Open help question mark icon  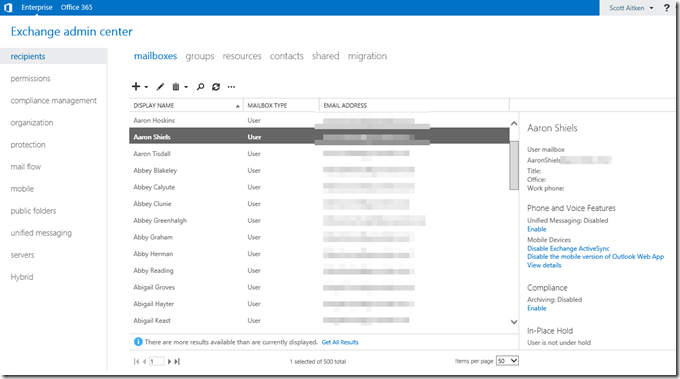[x=667, y=8]
